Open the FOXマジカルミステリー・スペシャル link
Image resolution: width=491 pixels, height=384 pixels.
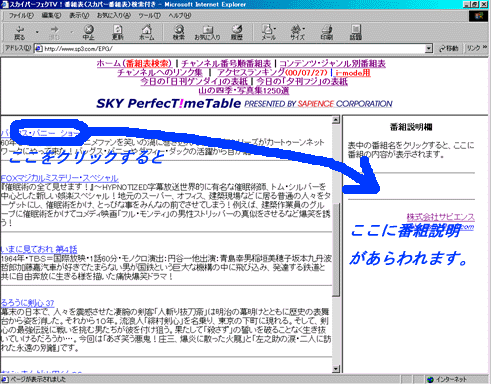pyautogui.click(x=59, y=178)
